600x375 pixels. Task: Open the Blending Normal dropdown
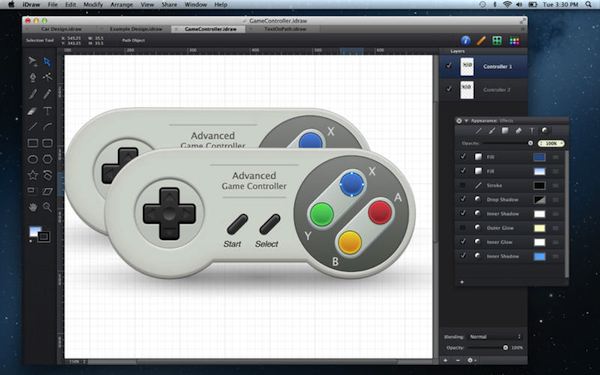(495, 337)
